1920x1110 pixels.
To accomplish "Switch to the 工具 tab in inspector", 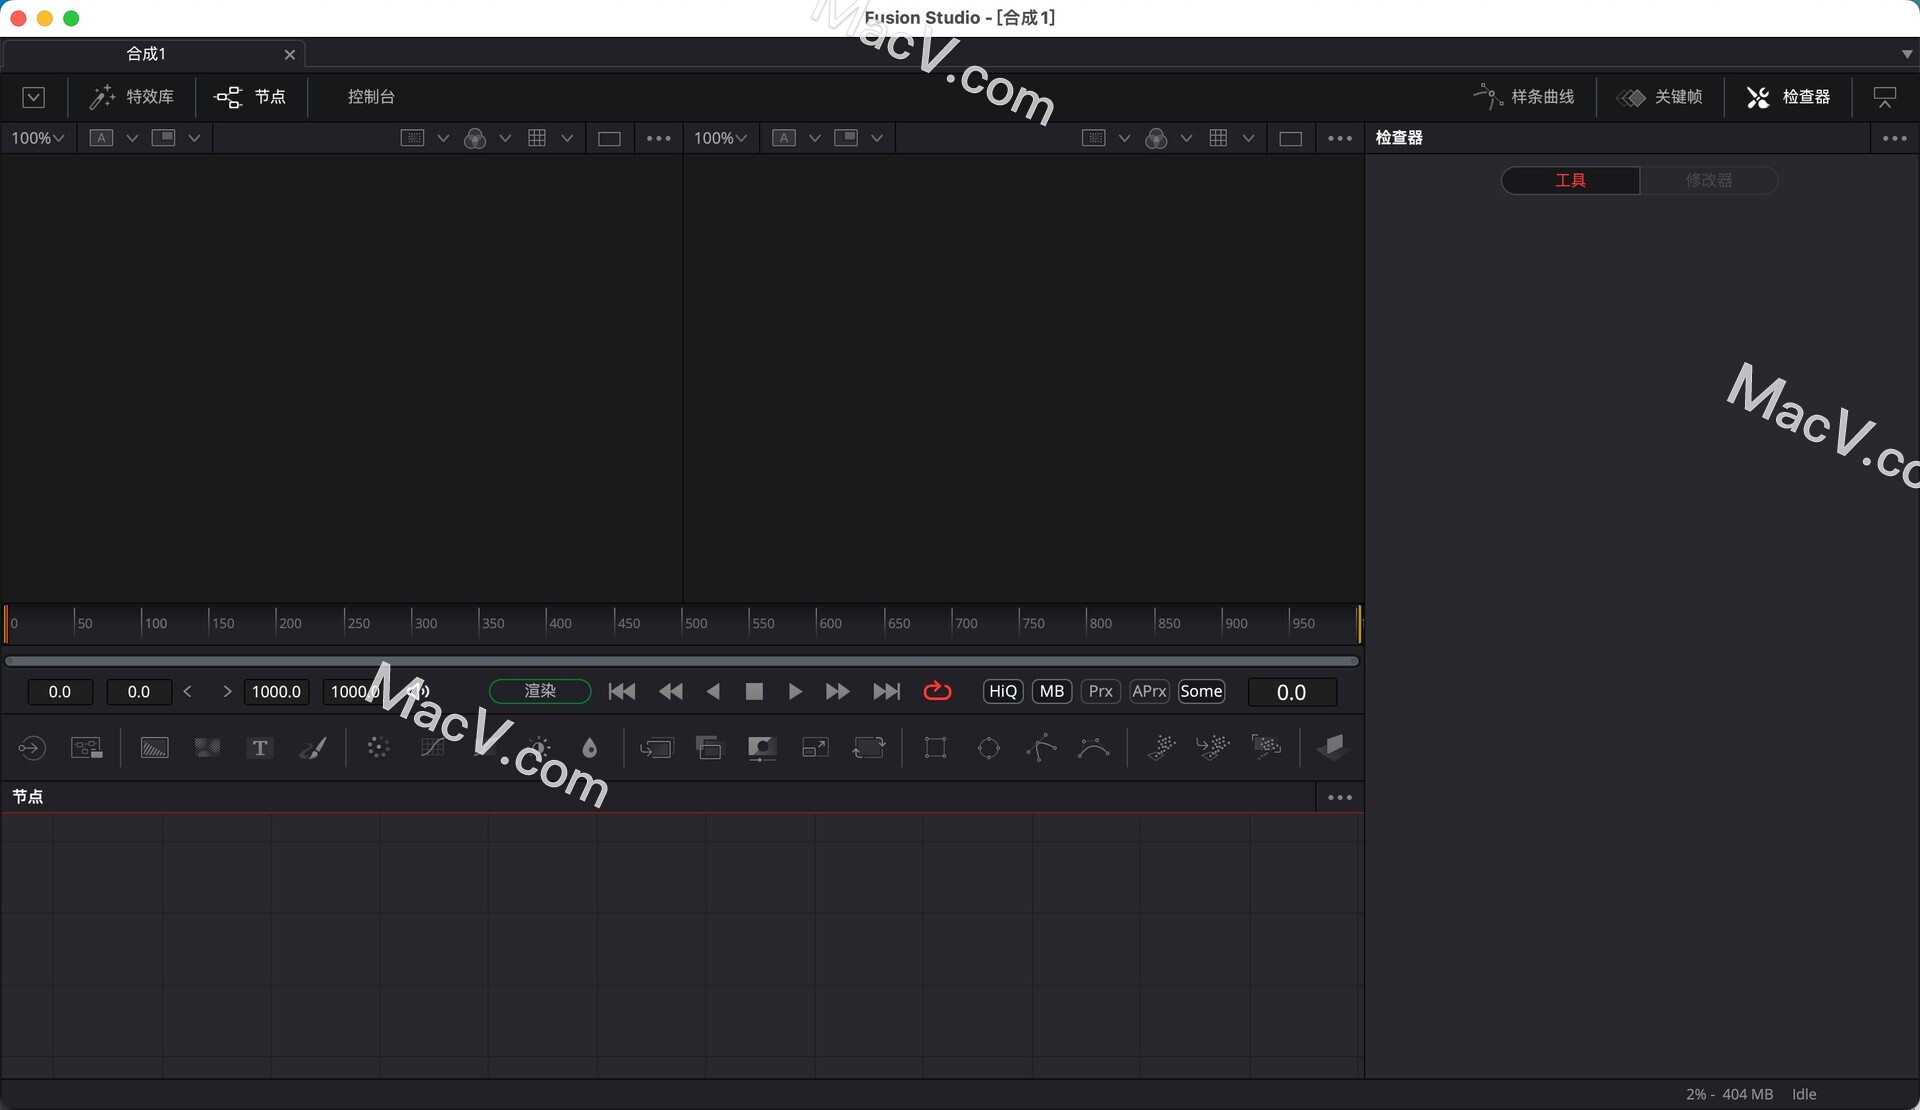I will (x=1570, y=180).
